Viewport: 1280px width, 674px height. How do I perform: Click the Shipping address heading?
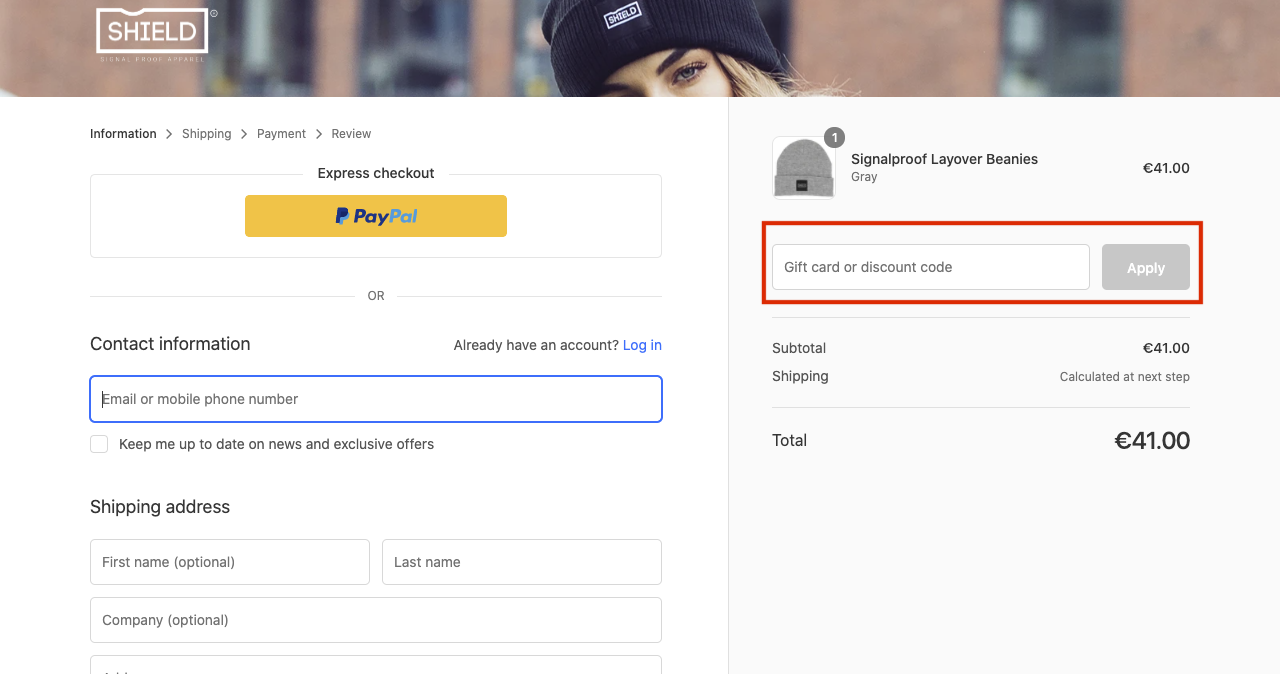coord(160,507)
